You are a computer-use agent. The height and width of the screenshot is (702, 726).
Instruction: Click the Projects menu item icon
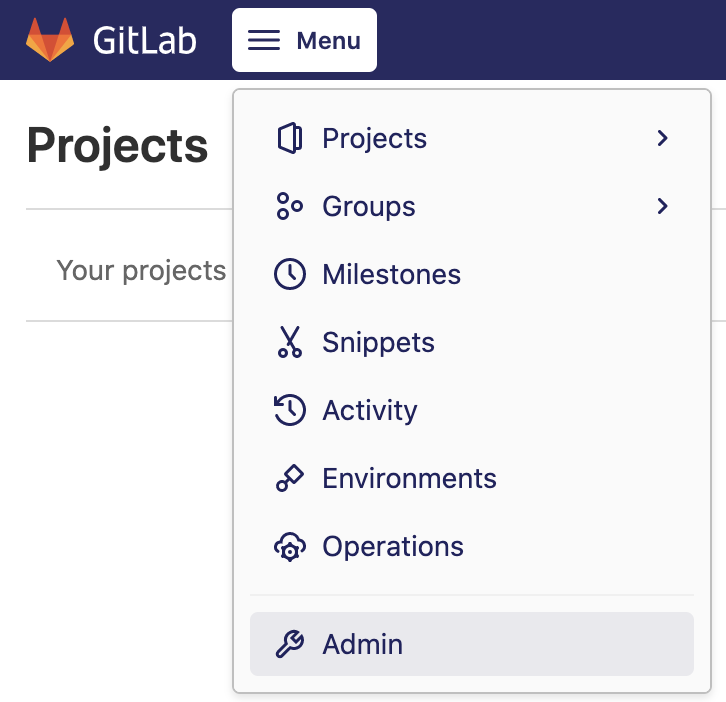point(289,139)
